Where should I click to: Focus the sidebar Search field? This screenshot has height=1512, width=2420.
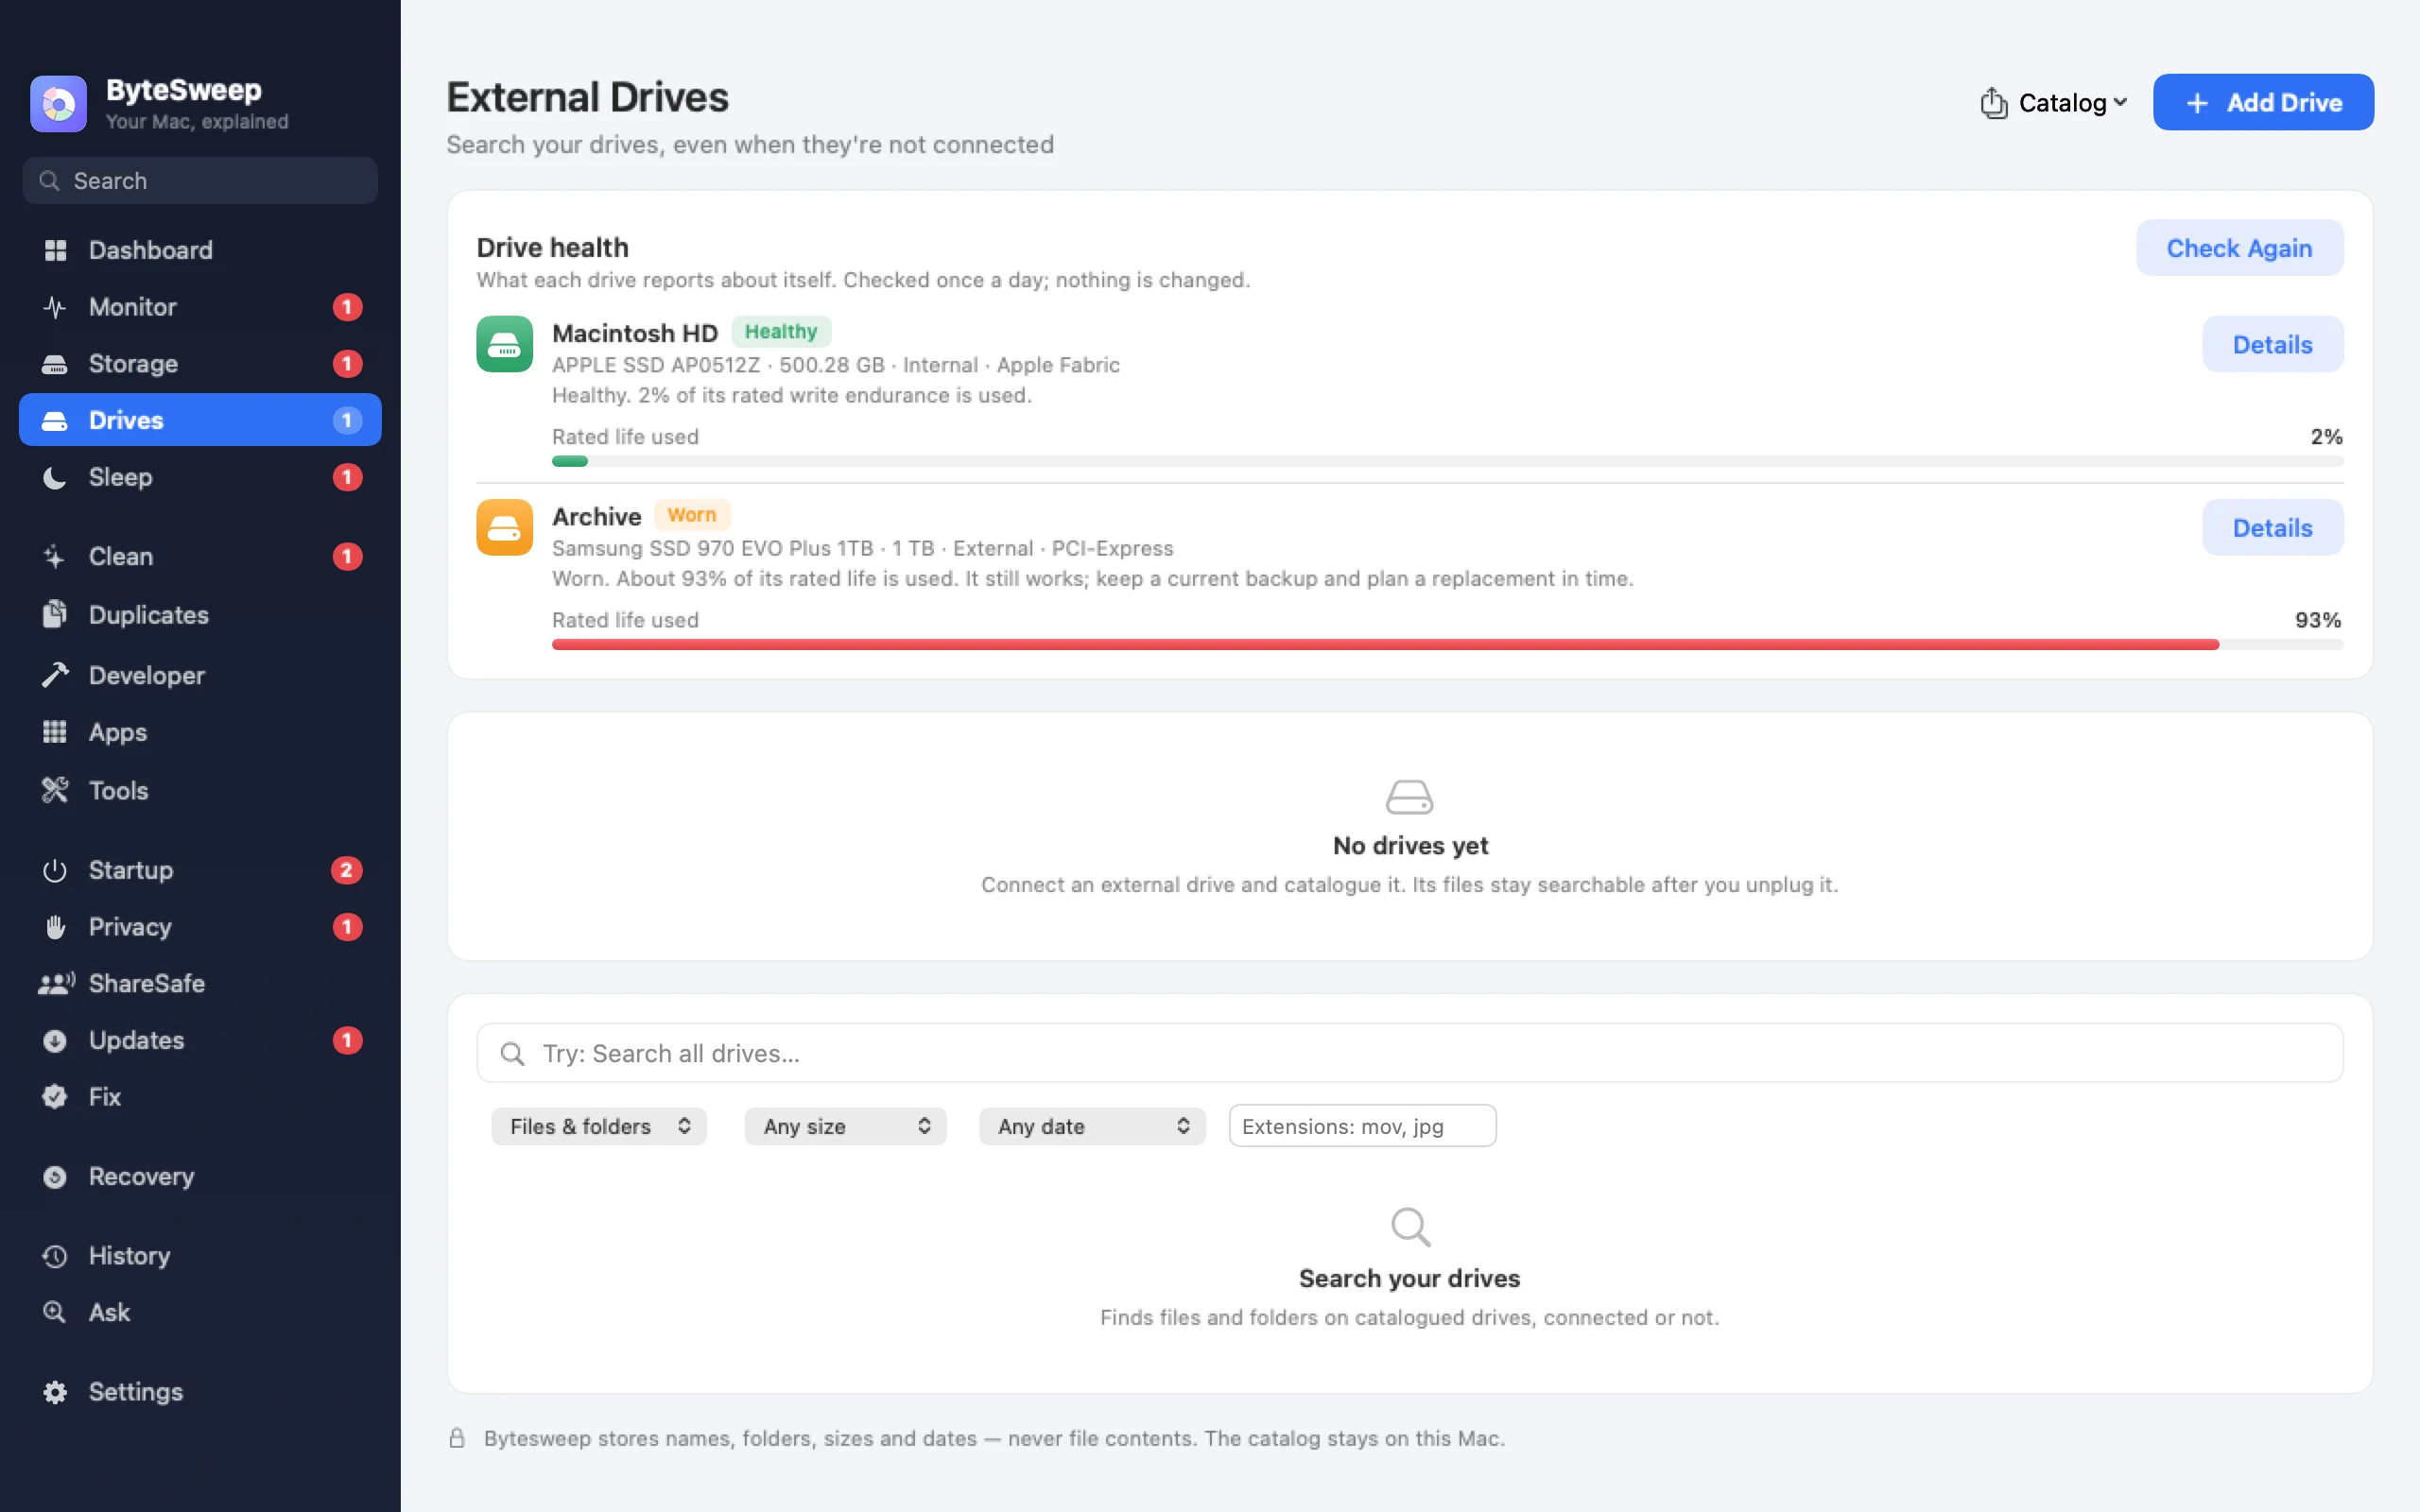(x=200, y=181)
